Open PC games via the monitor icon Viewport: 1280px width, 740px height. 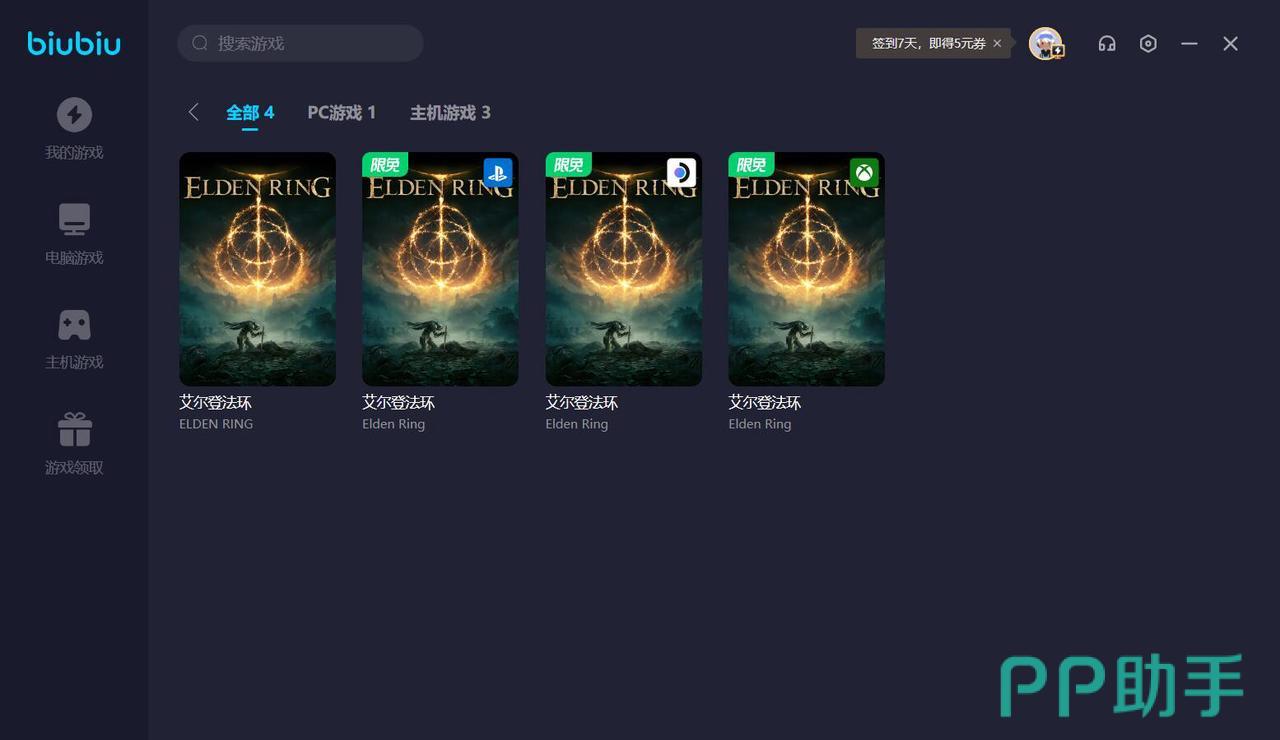[x=74, y=220]
